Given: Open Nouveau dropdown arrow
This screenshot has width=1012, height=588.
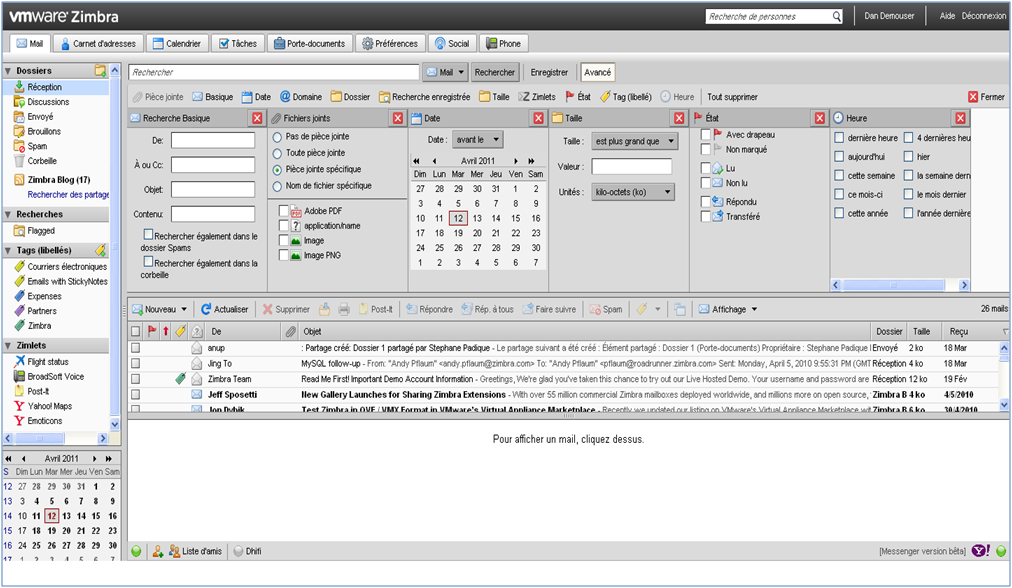Looking at the screenshot, I should pos(185,310).
